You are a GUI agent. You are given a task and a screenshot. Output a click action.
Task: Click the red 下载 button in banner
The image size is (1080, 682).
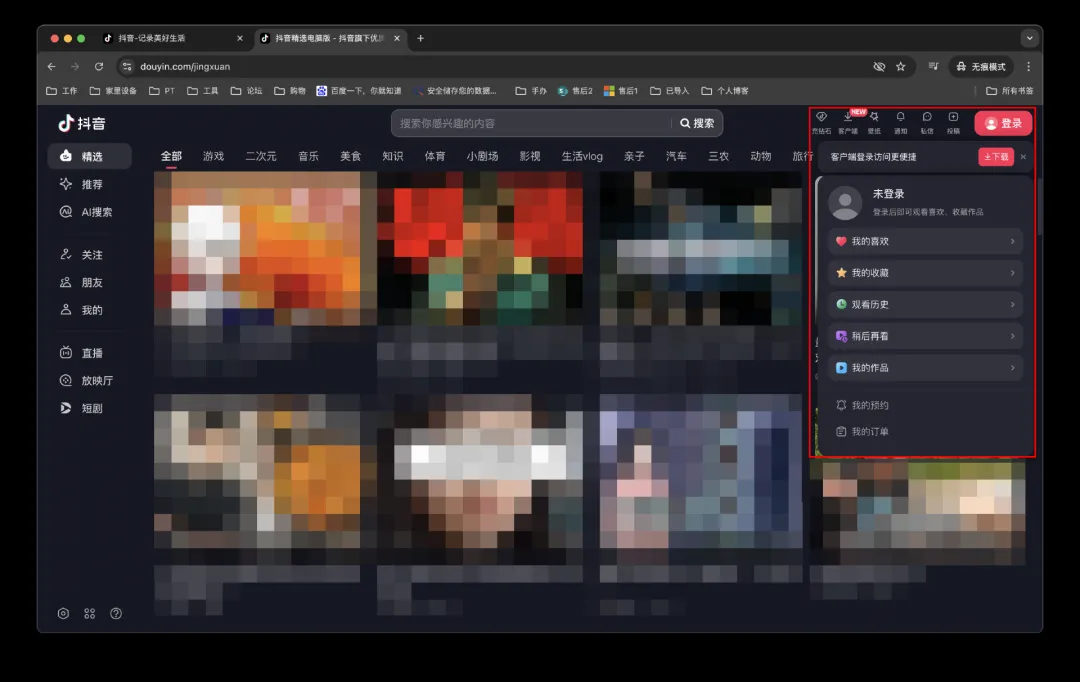coord(995,157)
